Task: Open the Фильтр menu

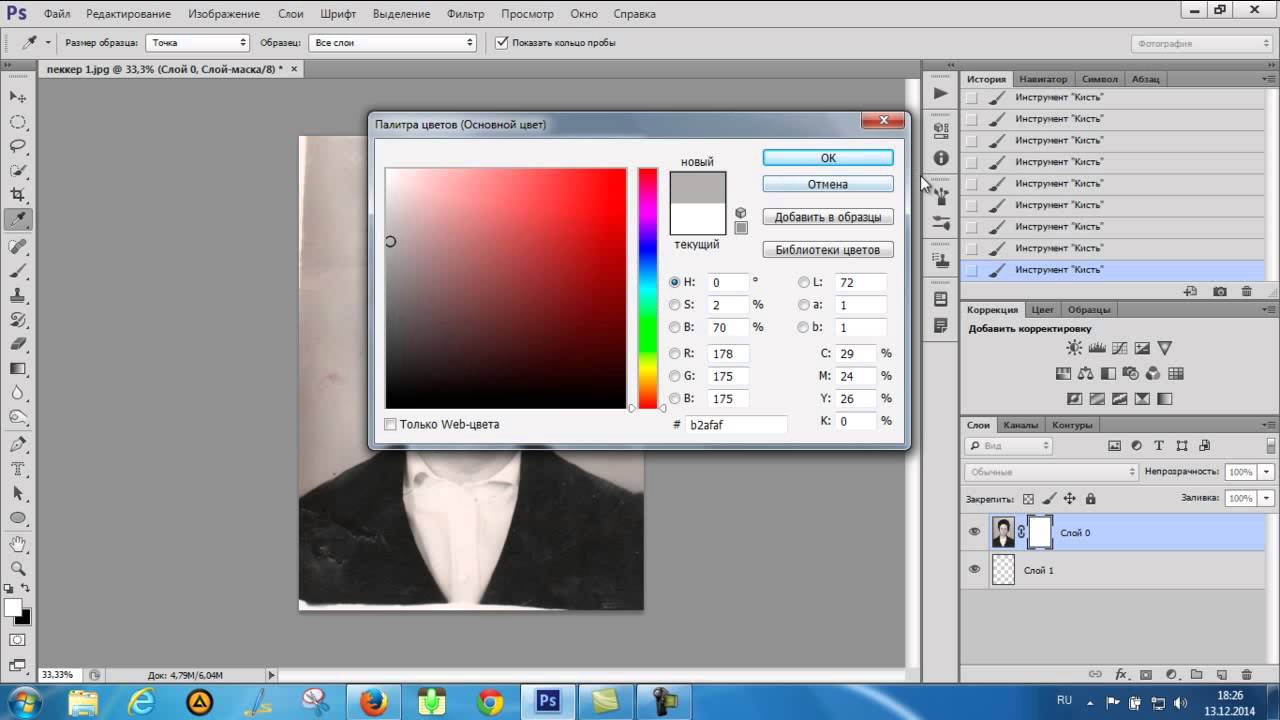Action: pyautogui.click(x=466, y=14)
